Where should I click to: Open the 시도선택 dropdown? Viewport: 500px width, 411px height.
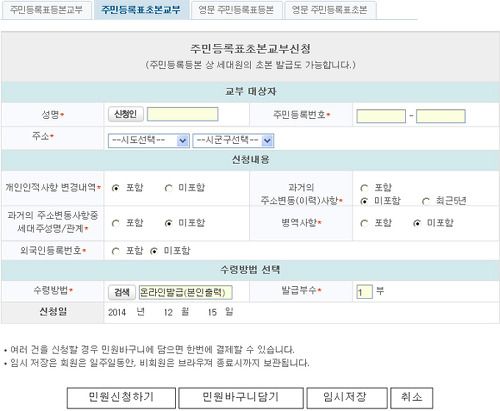click(149, 141)
